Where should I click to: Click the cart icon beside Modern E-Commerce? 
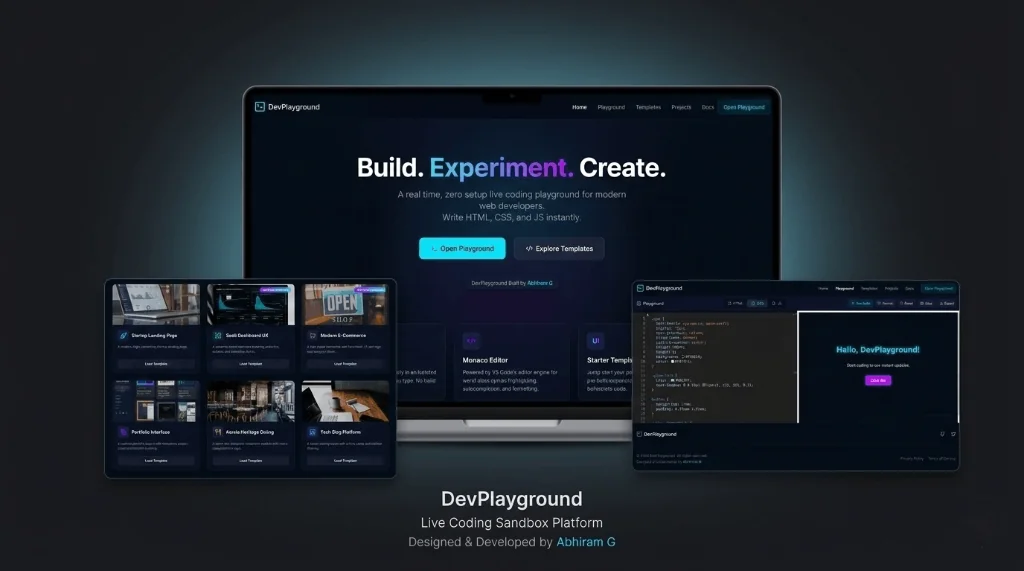[x=313, y=335]
